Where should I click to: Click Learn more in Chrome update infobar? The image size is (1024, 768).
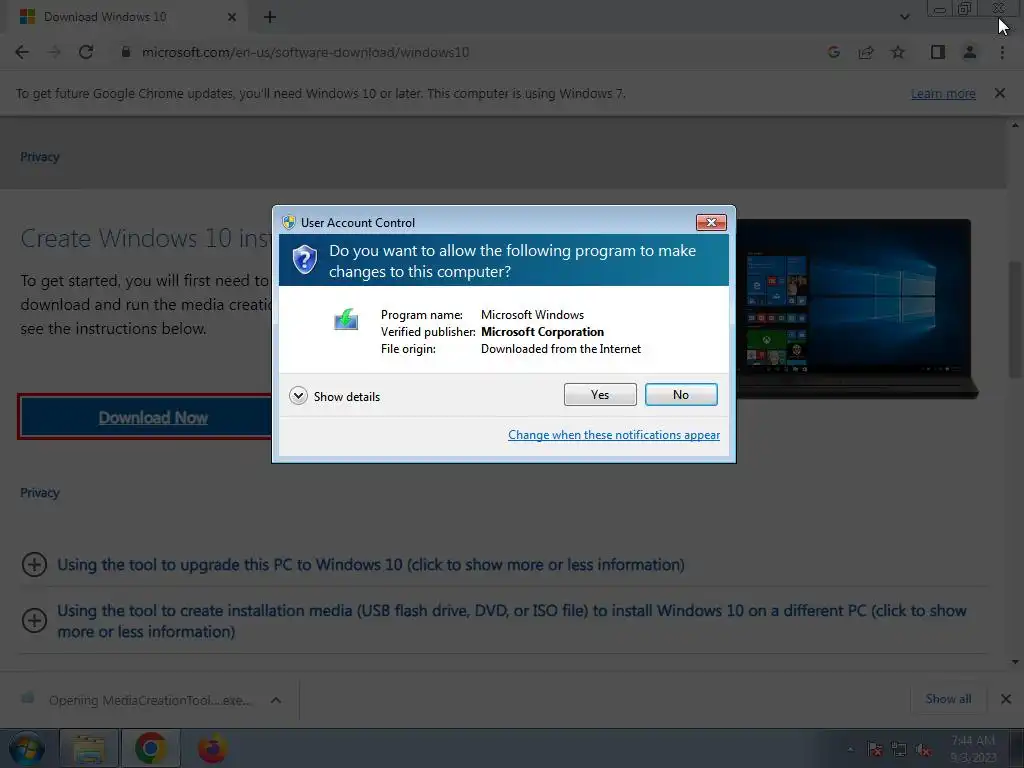tap(943, 93)
